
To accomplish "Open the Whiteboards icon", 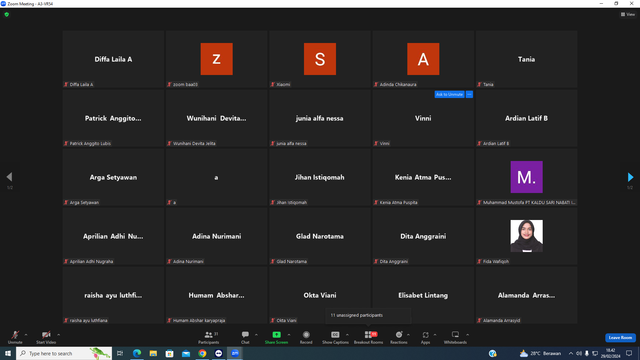I will tap(455, 337).
